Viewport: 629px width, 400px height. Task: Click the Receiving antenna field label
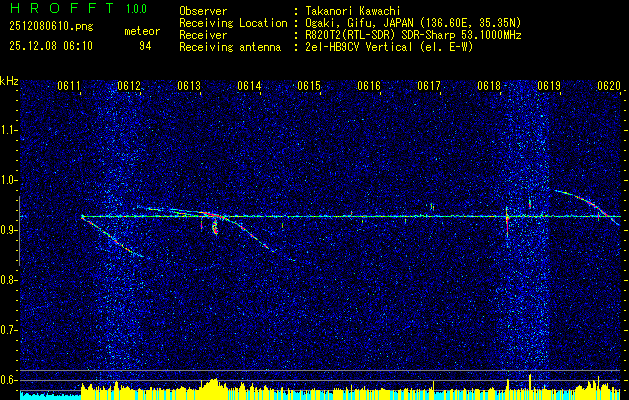[x=230, y=47]
